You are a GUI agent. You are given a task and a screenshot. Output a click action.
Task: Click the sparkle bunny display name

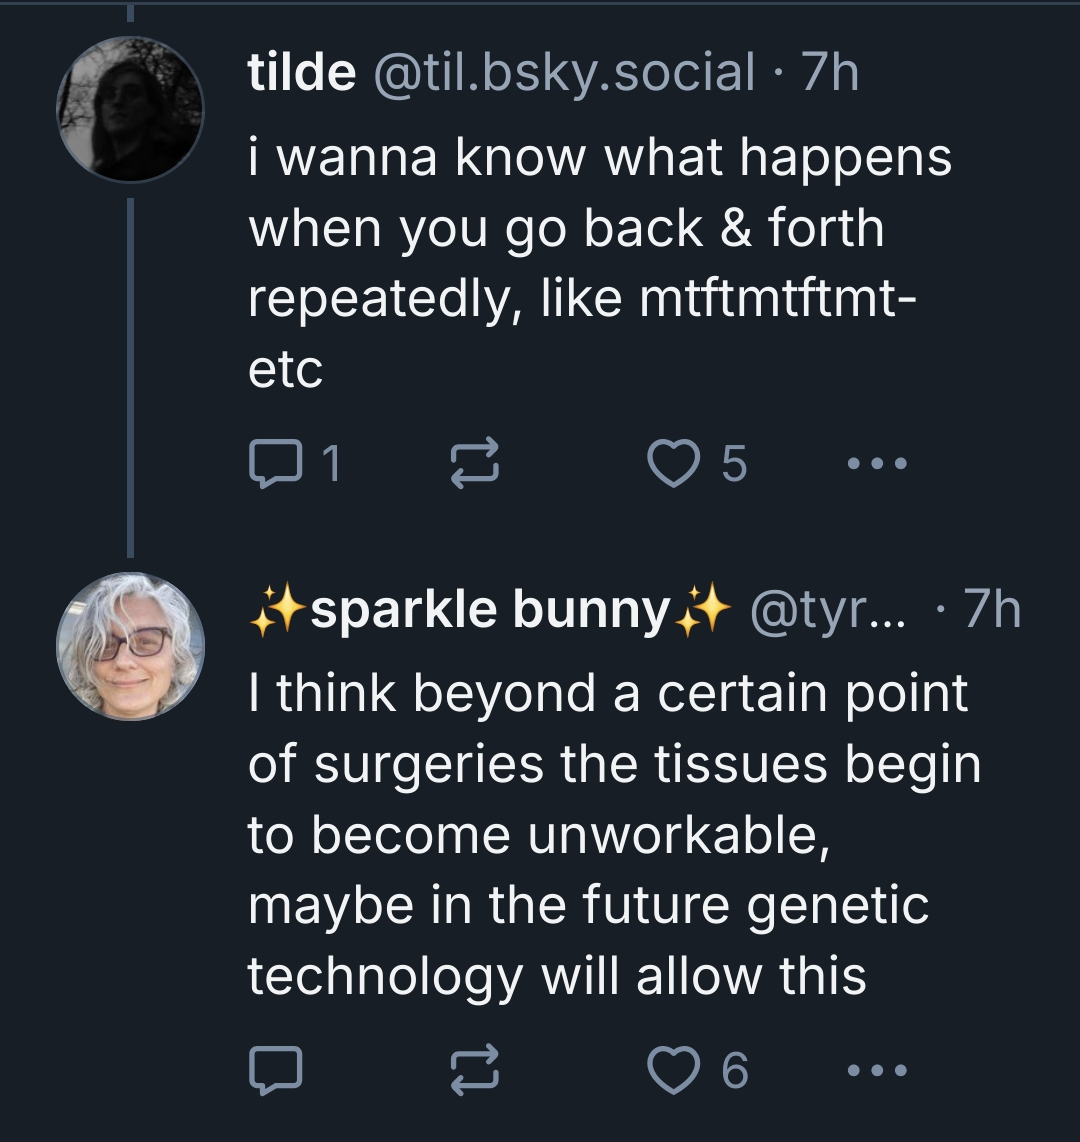[x=490, y=609]
